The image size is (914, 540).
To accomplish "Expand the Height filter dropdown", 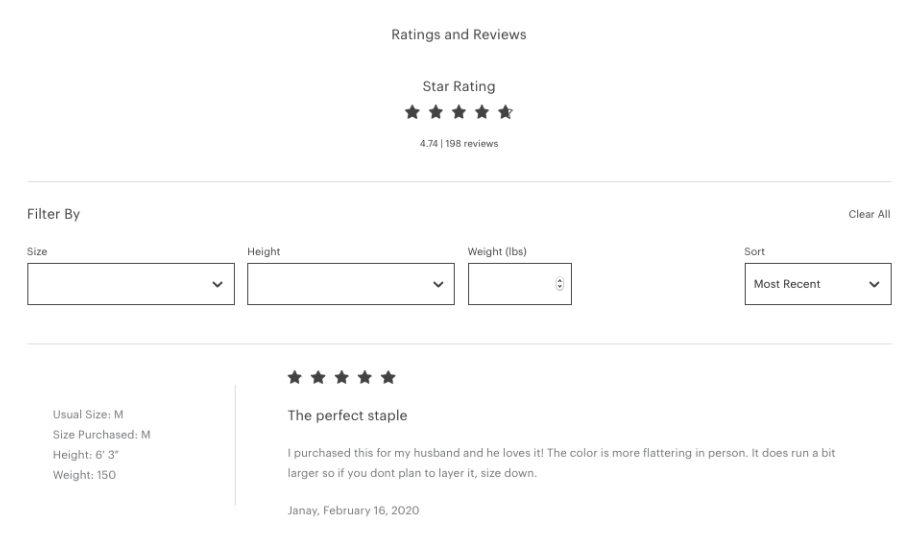I will (351, 284).
